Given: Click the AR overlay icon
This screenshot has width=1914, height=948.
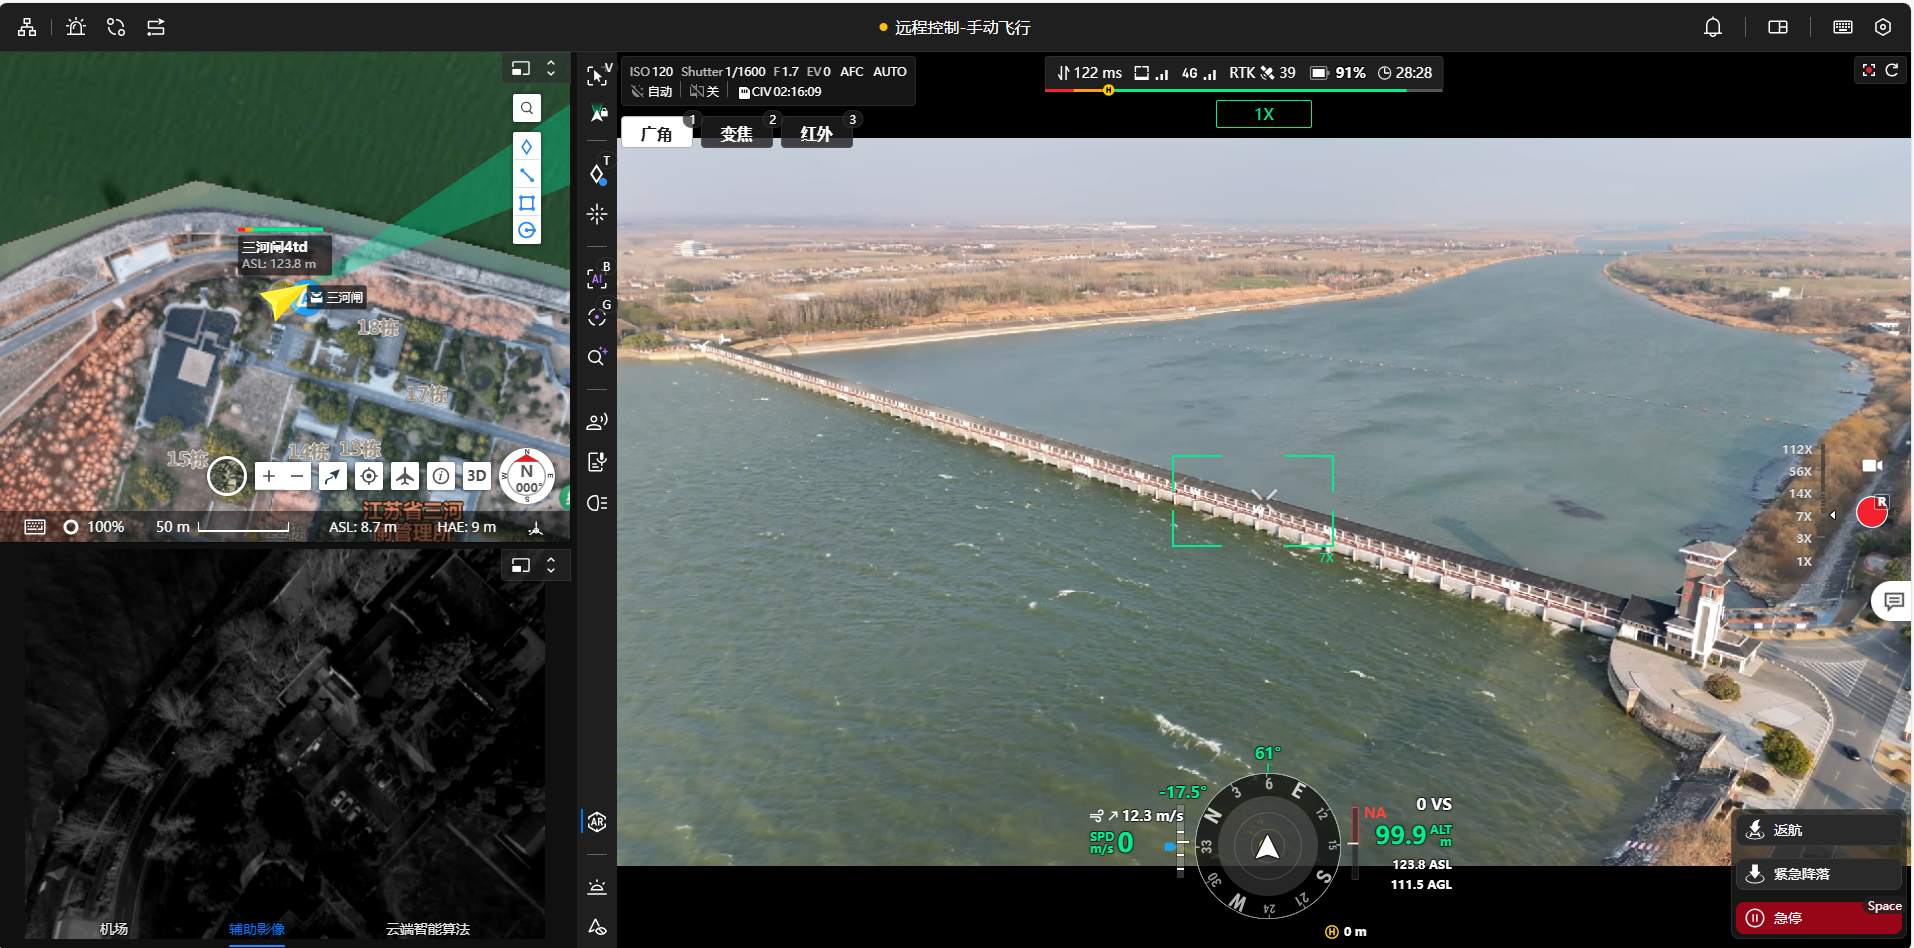Looking at the screenshot, I should point(597,822).
